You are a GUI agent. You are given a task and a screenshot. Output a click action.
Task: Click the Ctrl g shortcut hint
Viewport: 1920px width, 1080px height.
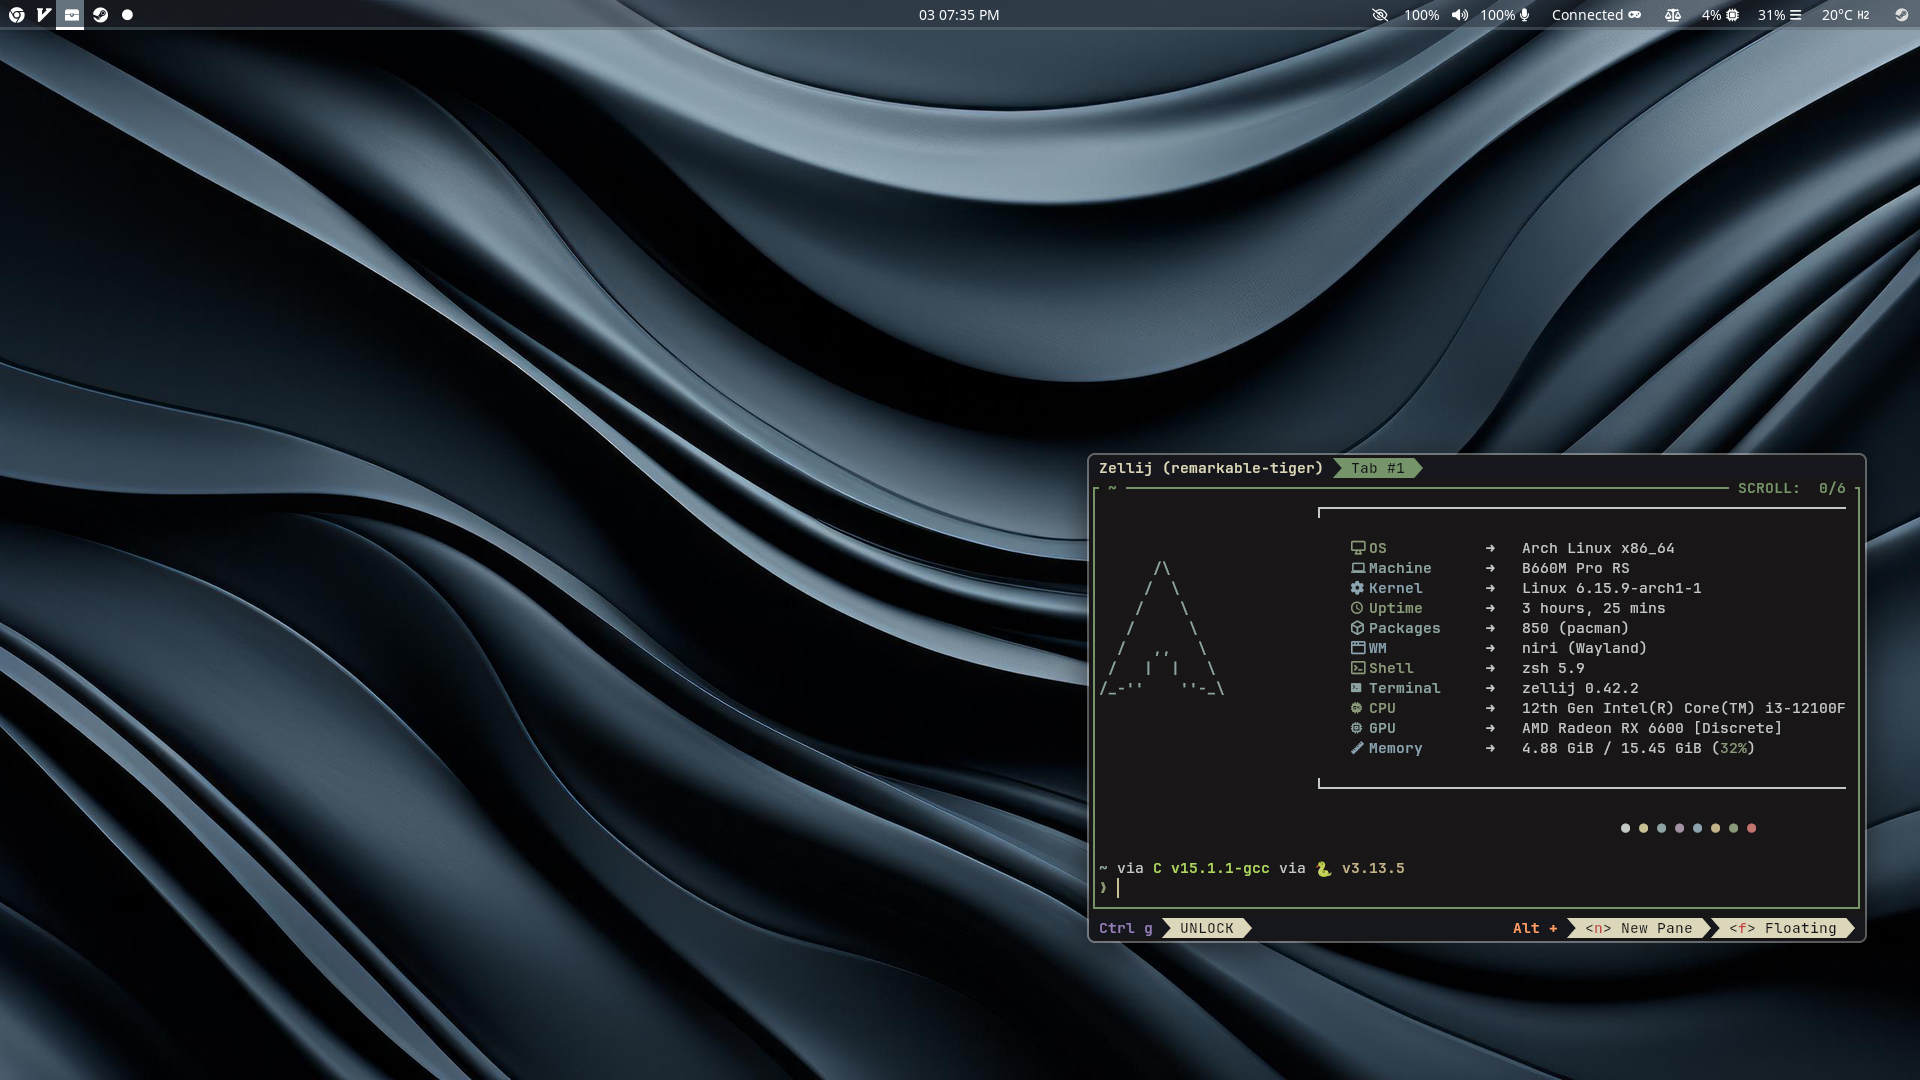[x=1125, y=928]
